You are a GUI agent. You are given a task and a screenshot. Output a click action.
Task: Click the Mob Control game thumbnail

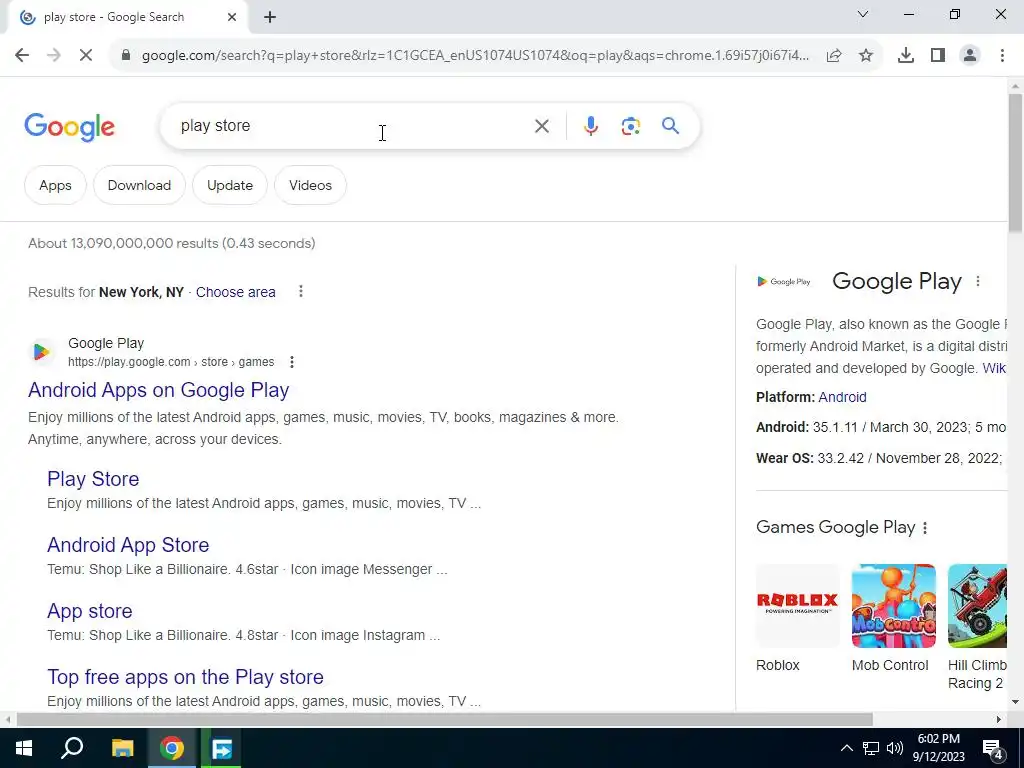(x=893, y=606)
